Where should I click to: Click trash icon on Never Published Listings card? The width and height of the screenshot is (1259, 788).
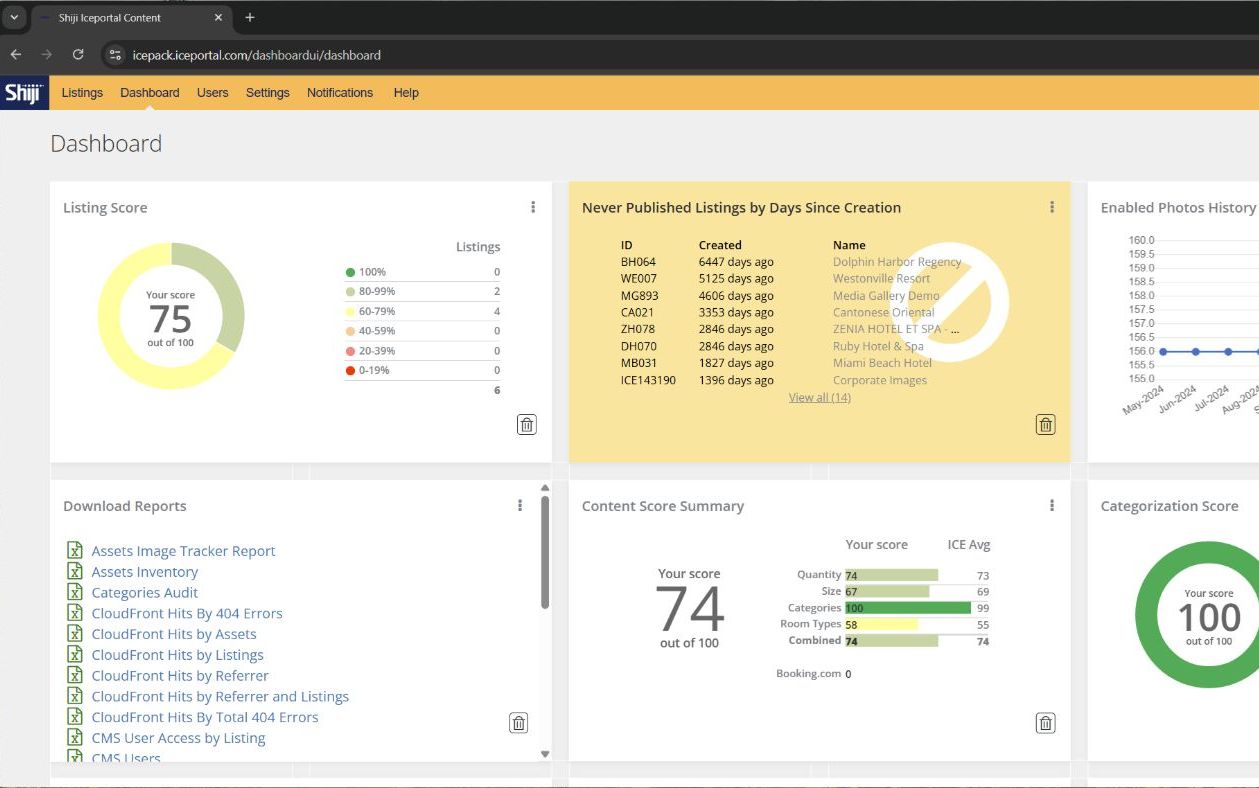(1045, 424)
